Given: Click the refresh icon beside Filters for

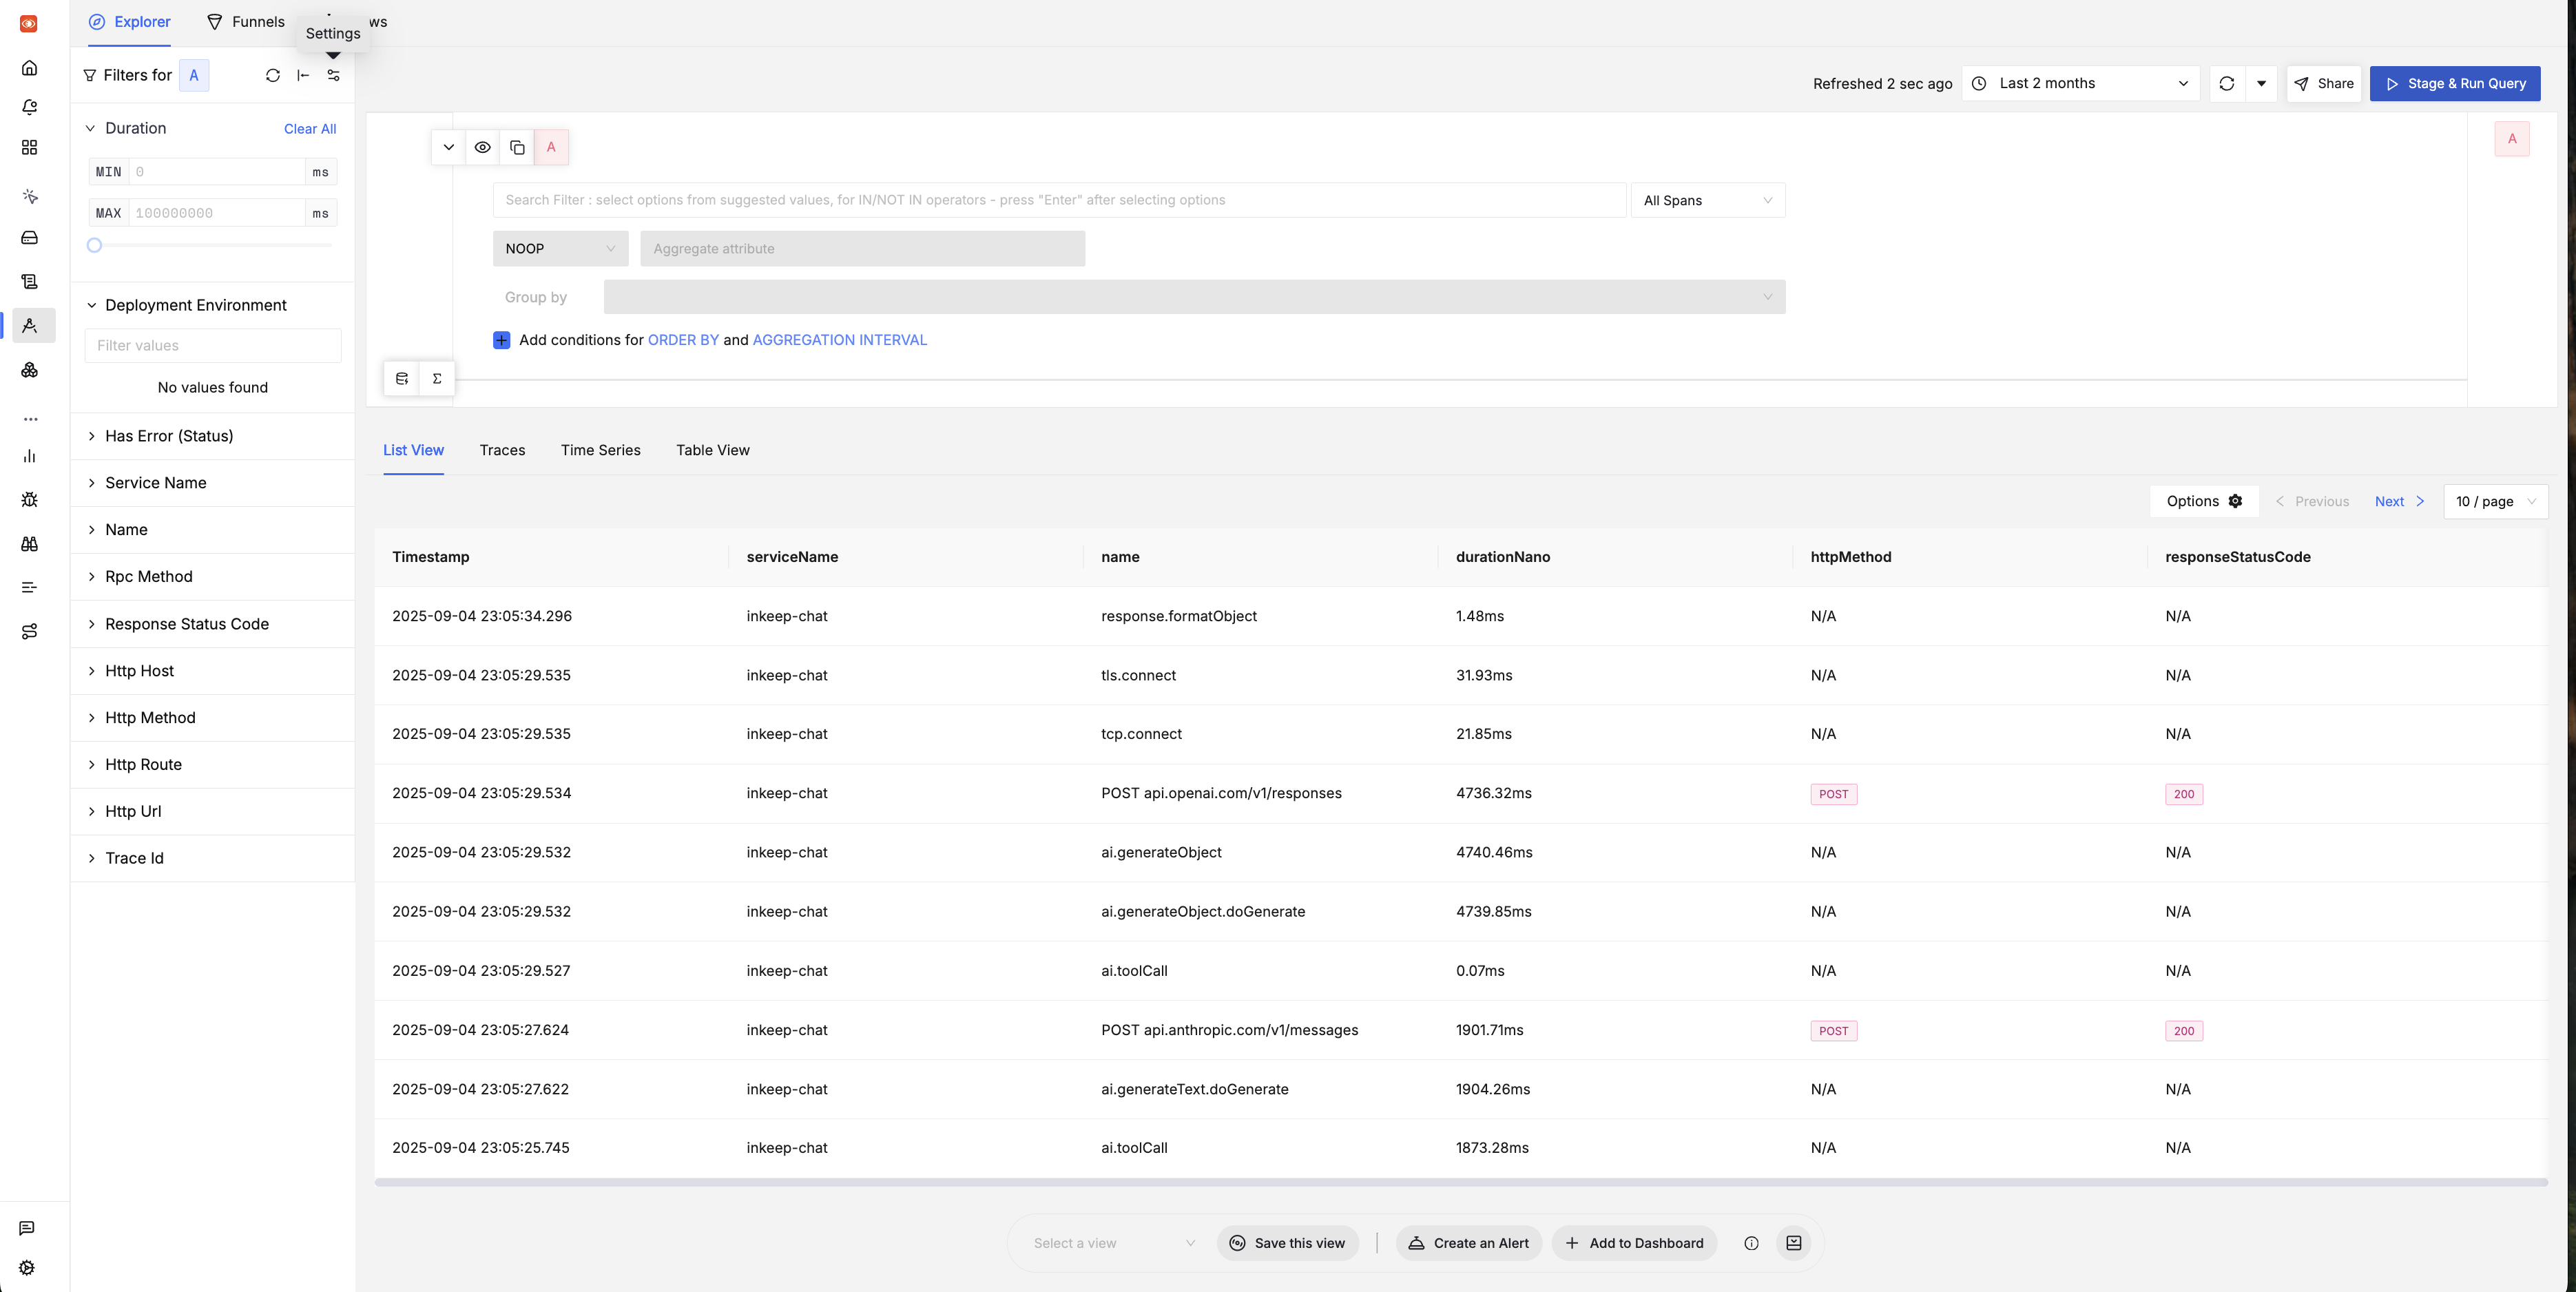Looking at the screenshot, I should point(272,75).
